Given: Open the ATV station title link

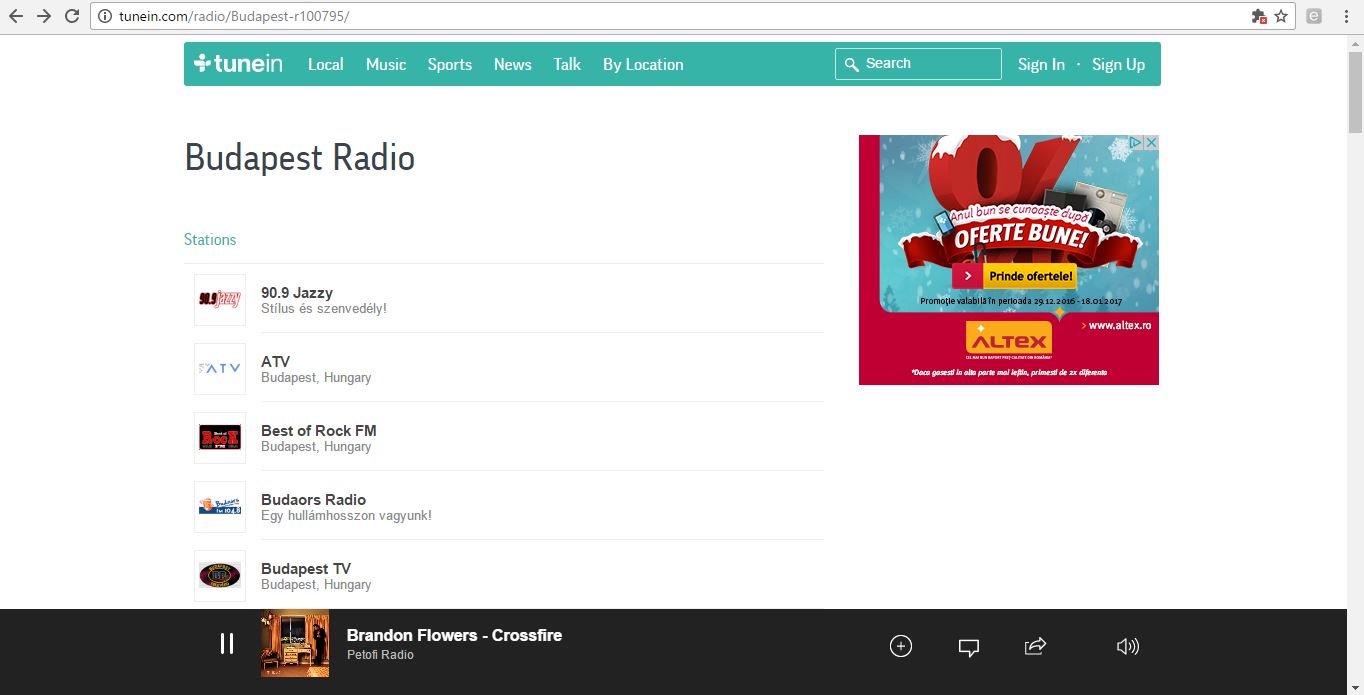Looking at the screenshot, I should (x=276, y=362).
